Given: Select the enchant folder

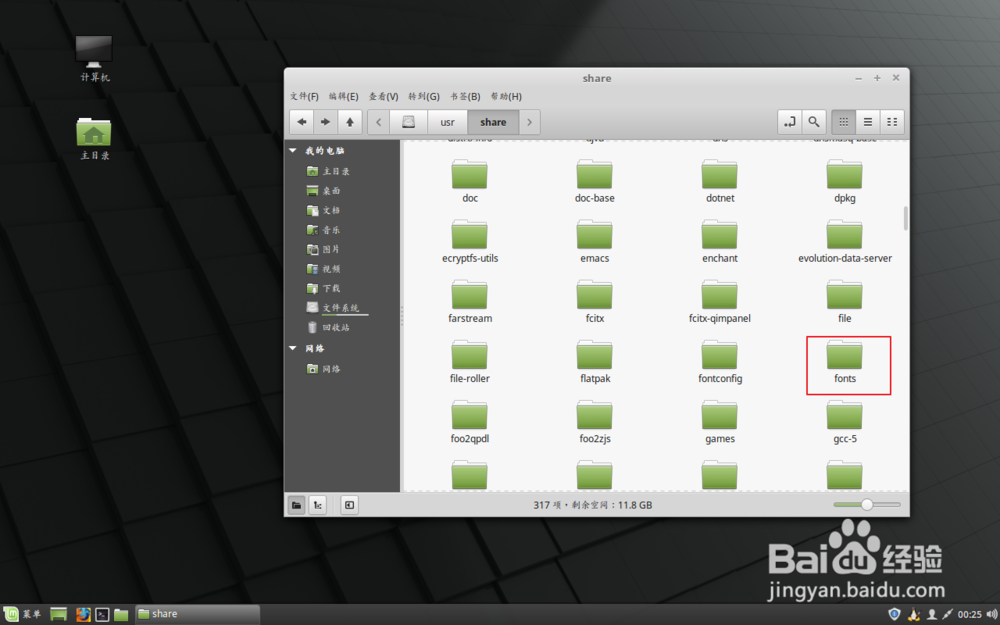Looking at the screenshot, I should (720, 241).
